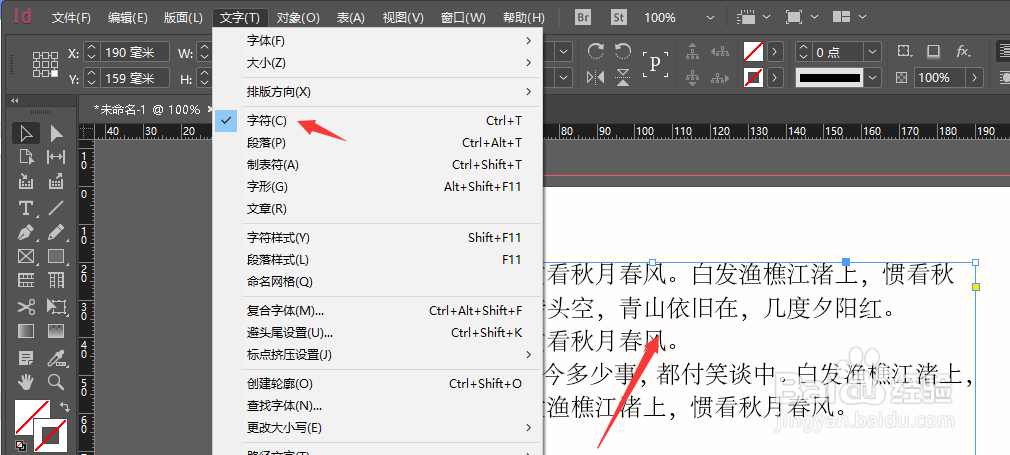1010x455 pixels.
Task: Select the Pencil tool
Action: 57,232
